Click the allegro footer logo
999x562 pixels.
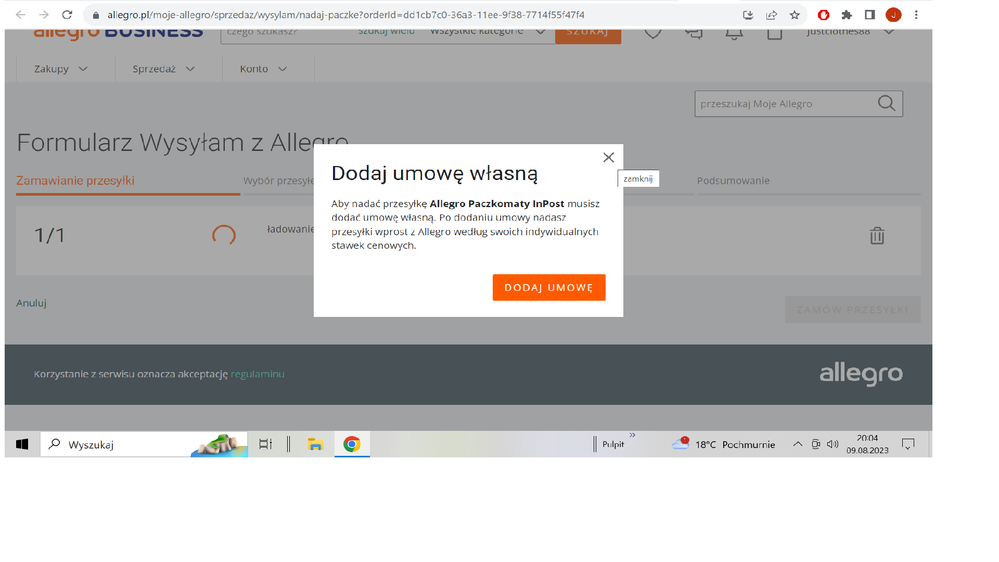point(861,374)
